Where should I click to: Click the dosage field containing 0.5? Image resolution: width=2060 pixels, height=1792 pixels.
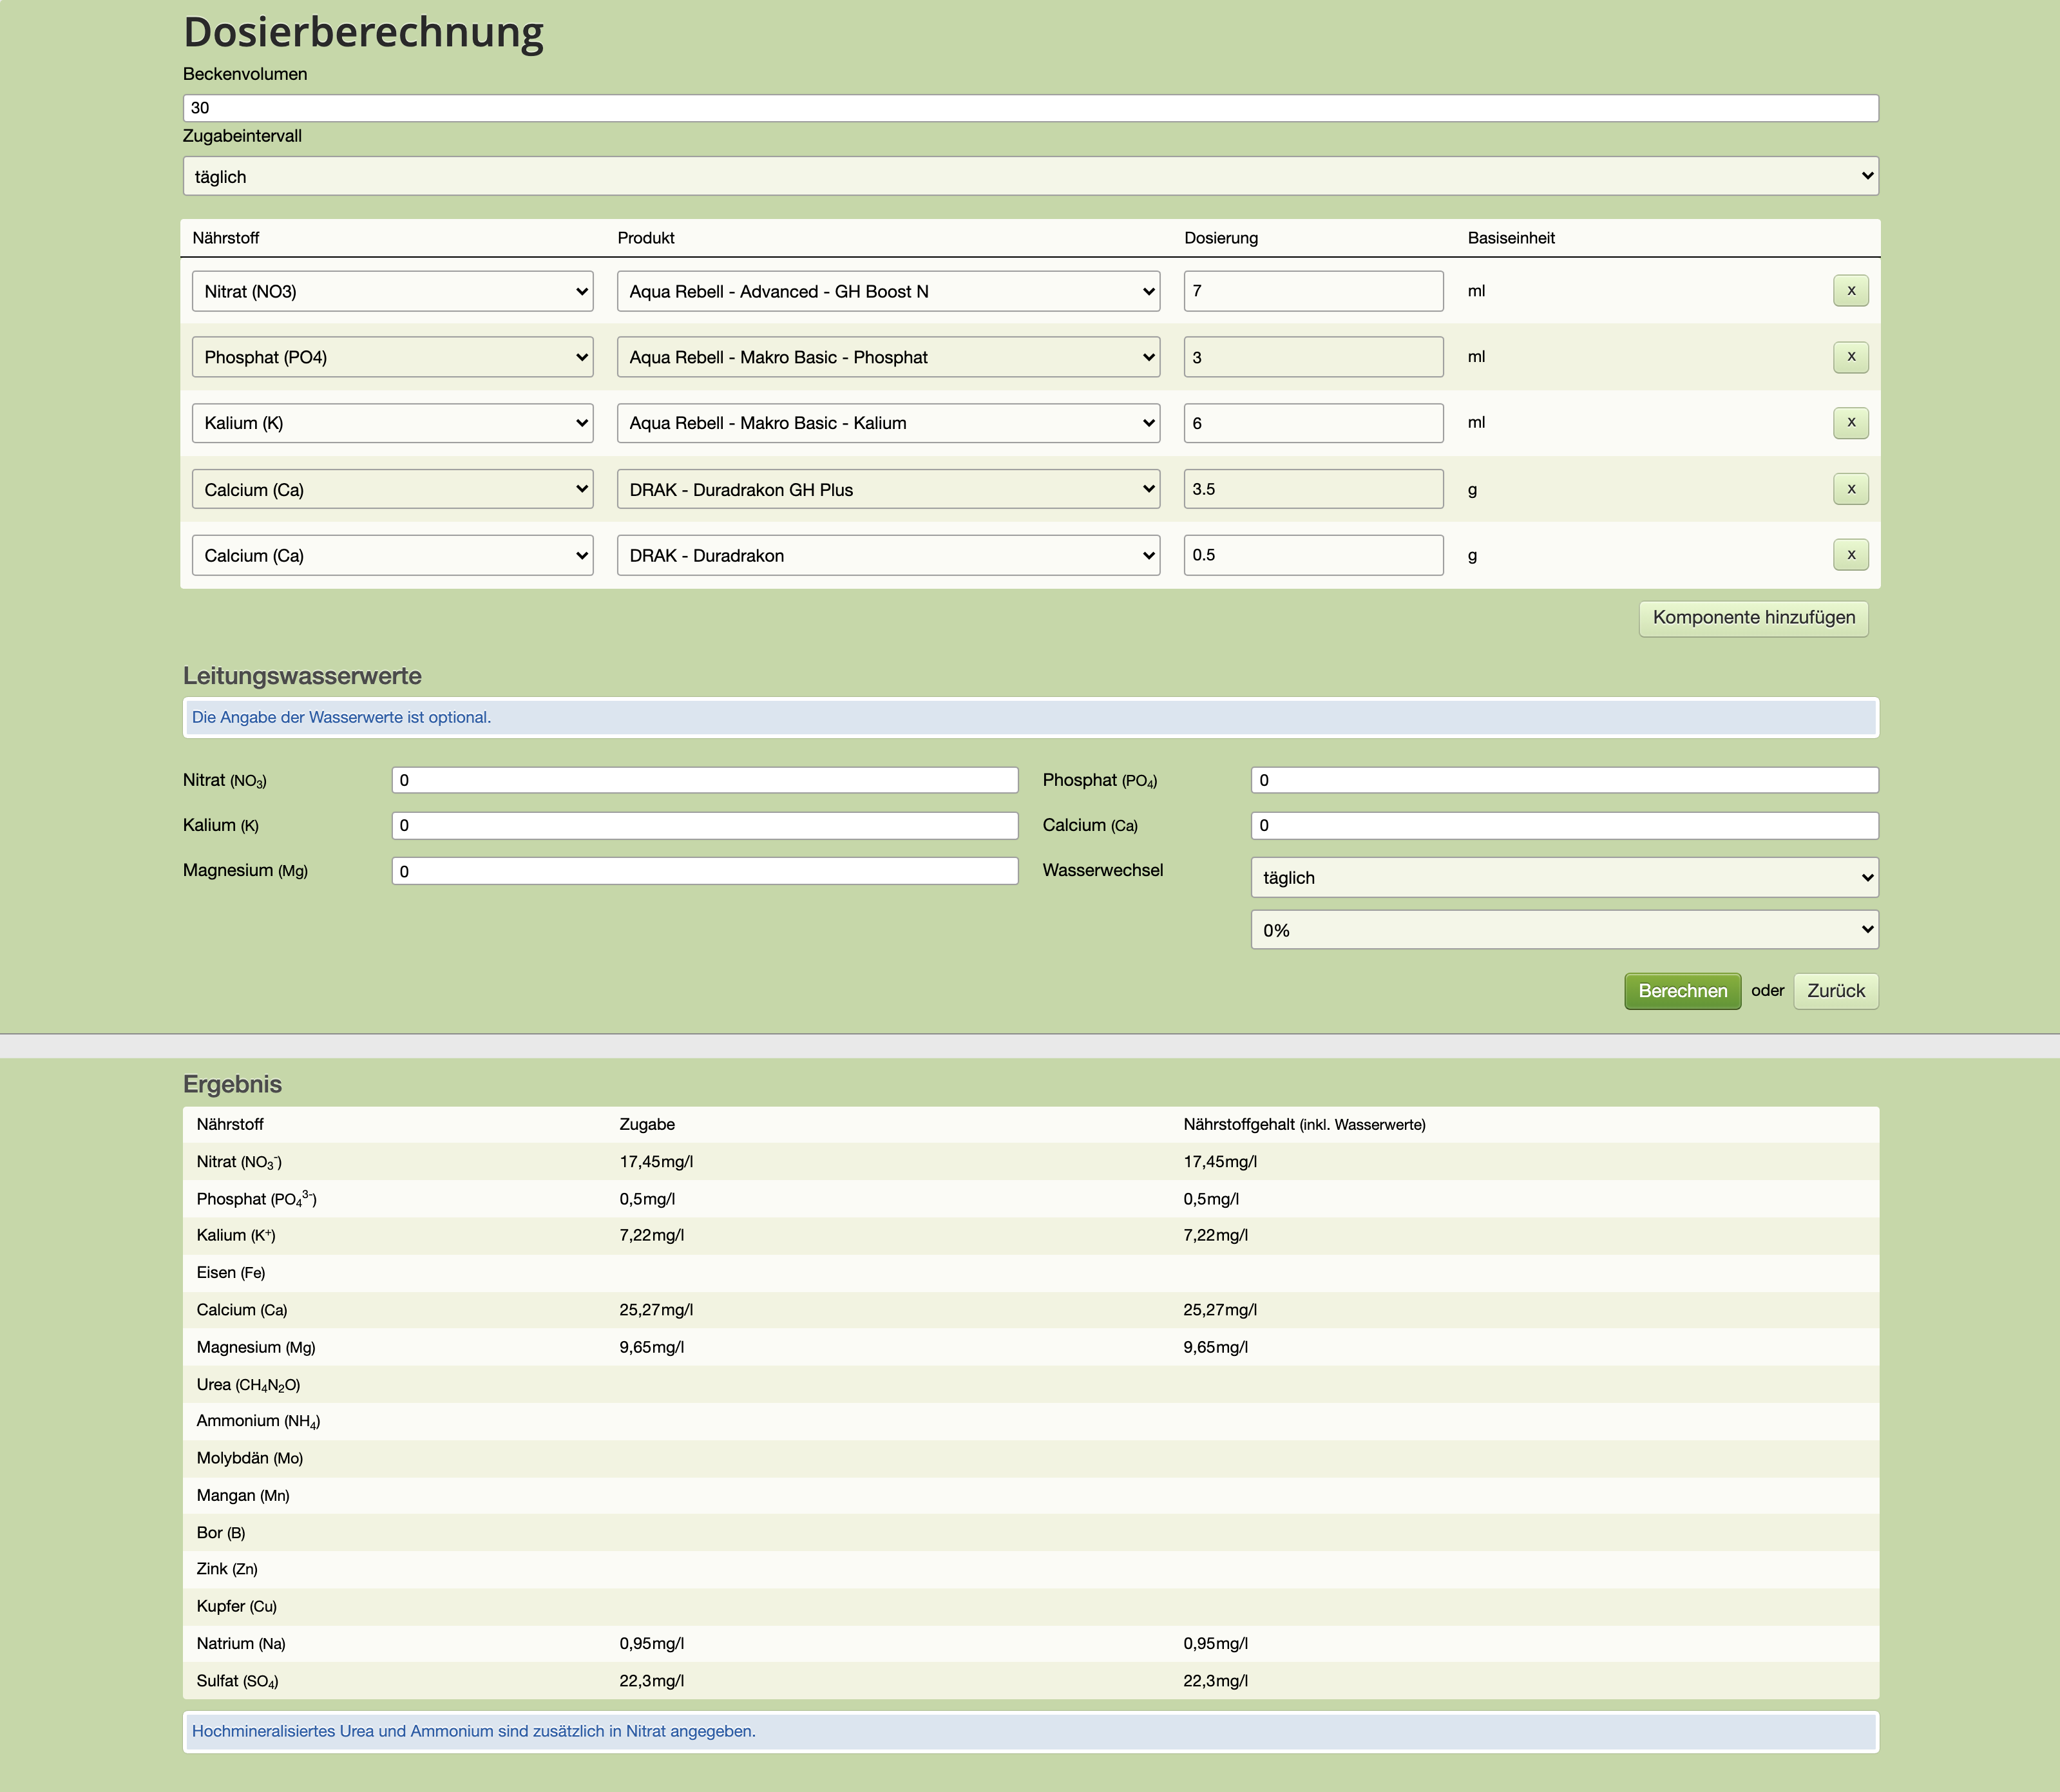click(1313, 555)
